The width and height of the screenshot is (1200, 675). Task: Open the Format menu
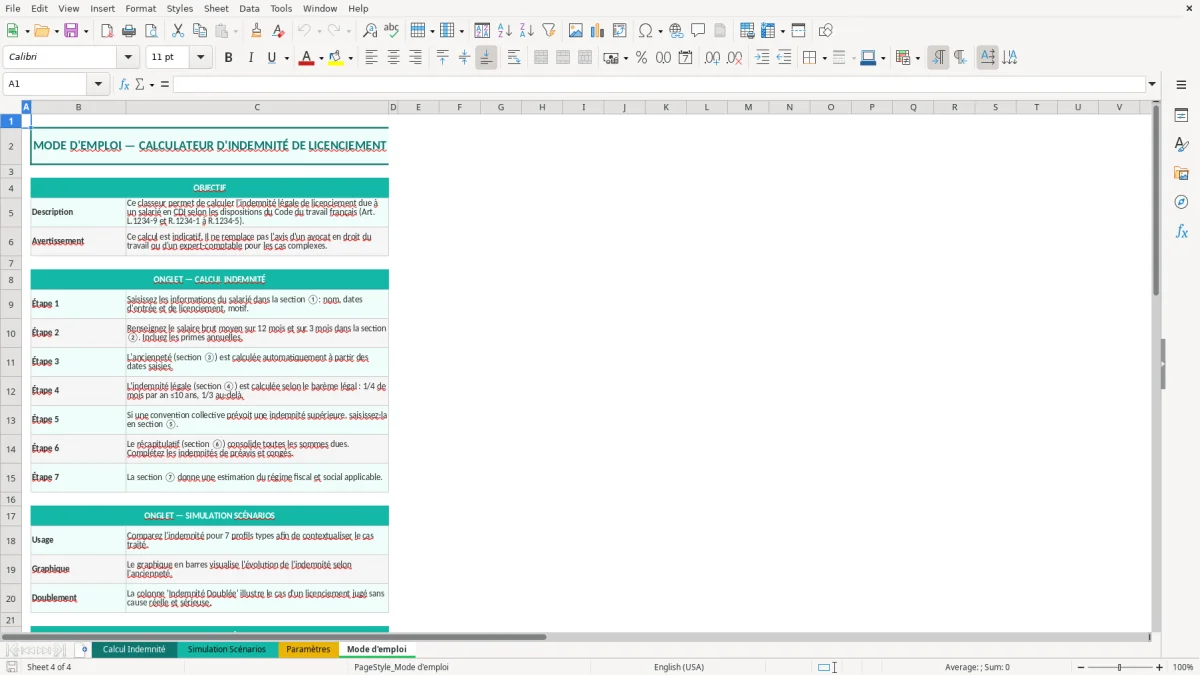click(x=141, y=8)
